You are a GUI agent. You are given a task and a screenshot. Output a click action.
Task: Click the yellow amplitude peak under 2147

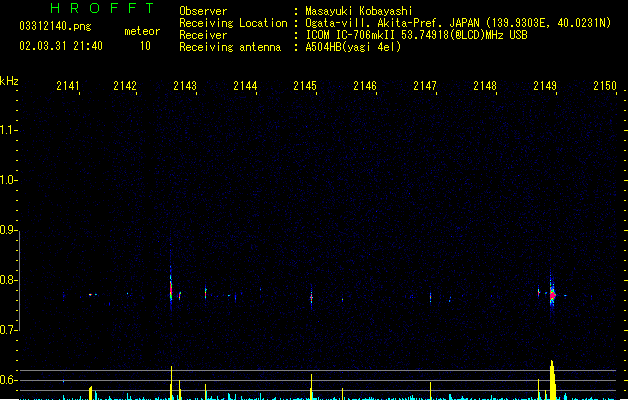(430, 391)
